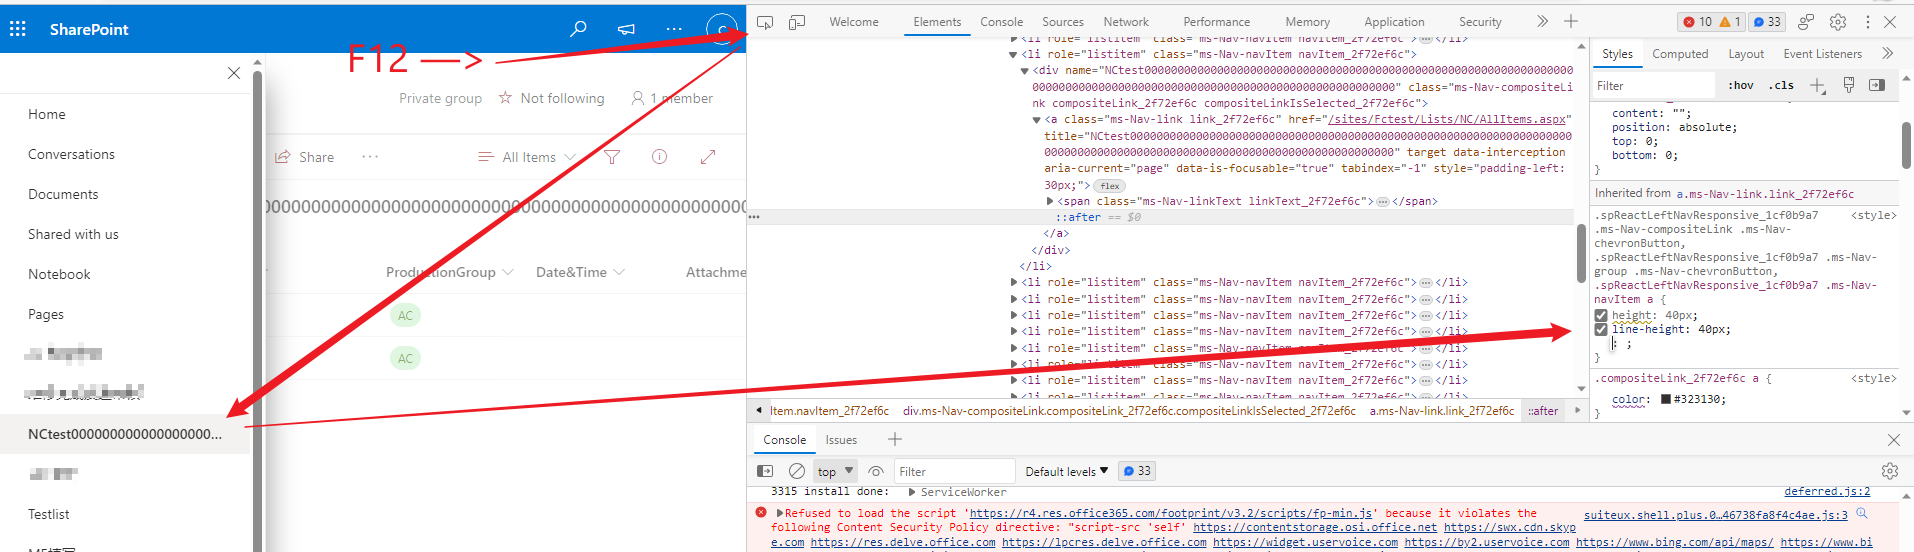Screen dimensions: 1914x552
Task: Open the SharePoint app launcher waffle
Action: pyautogui.click(x=18, y=29)
